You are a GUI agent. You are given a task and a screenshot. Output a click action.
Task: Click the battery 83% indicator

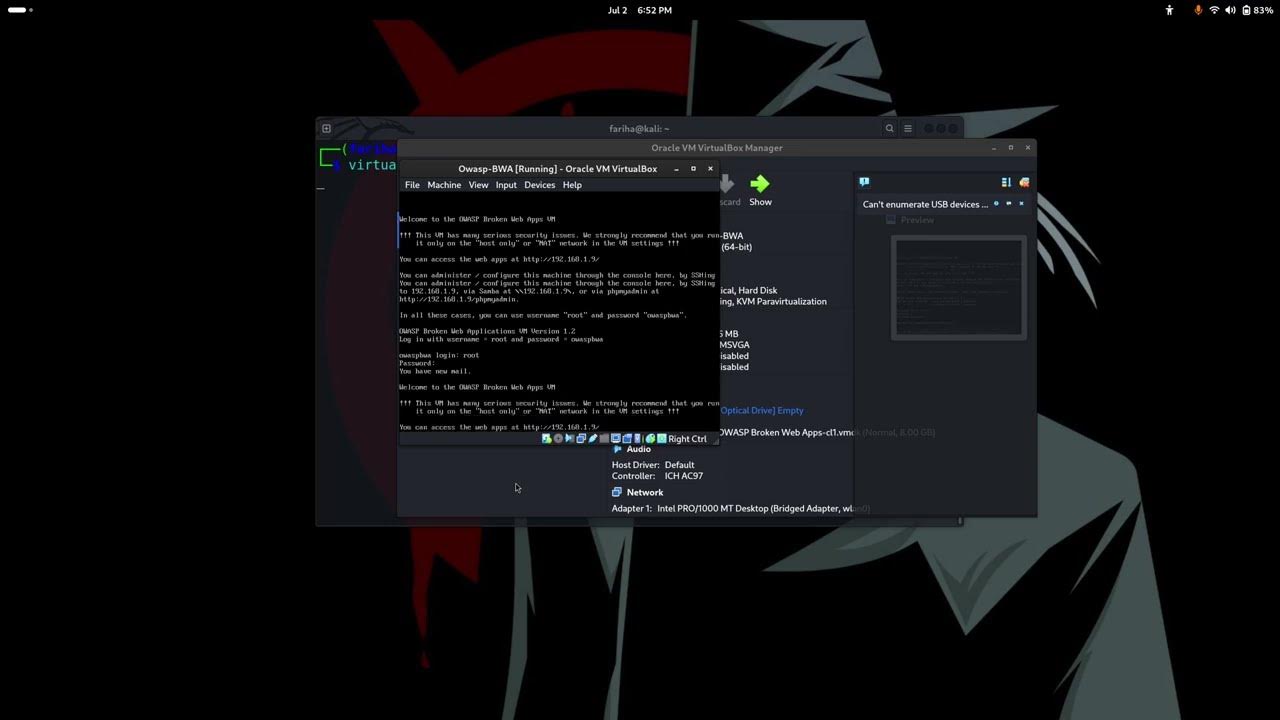coord(1257,10)
